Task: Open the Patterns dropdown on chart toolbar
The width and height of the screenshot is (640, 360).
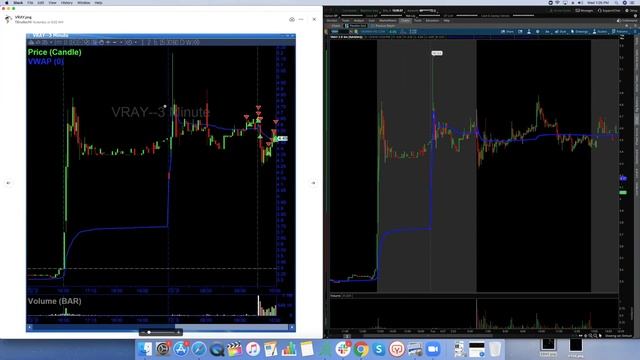Action: (x=620, y=31)
